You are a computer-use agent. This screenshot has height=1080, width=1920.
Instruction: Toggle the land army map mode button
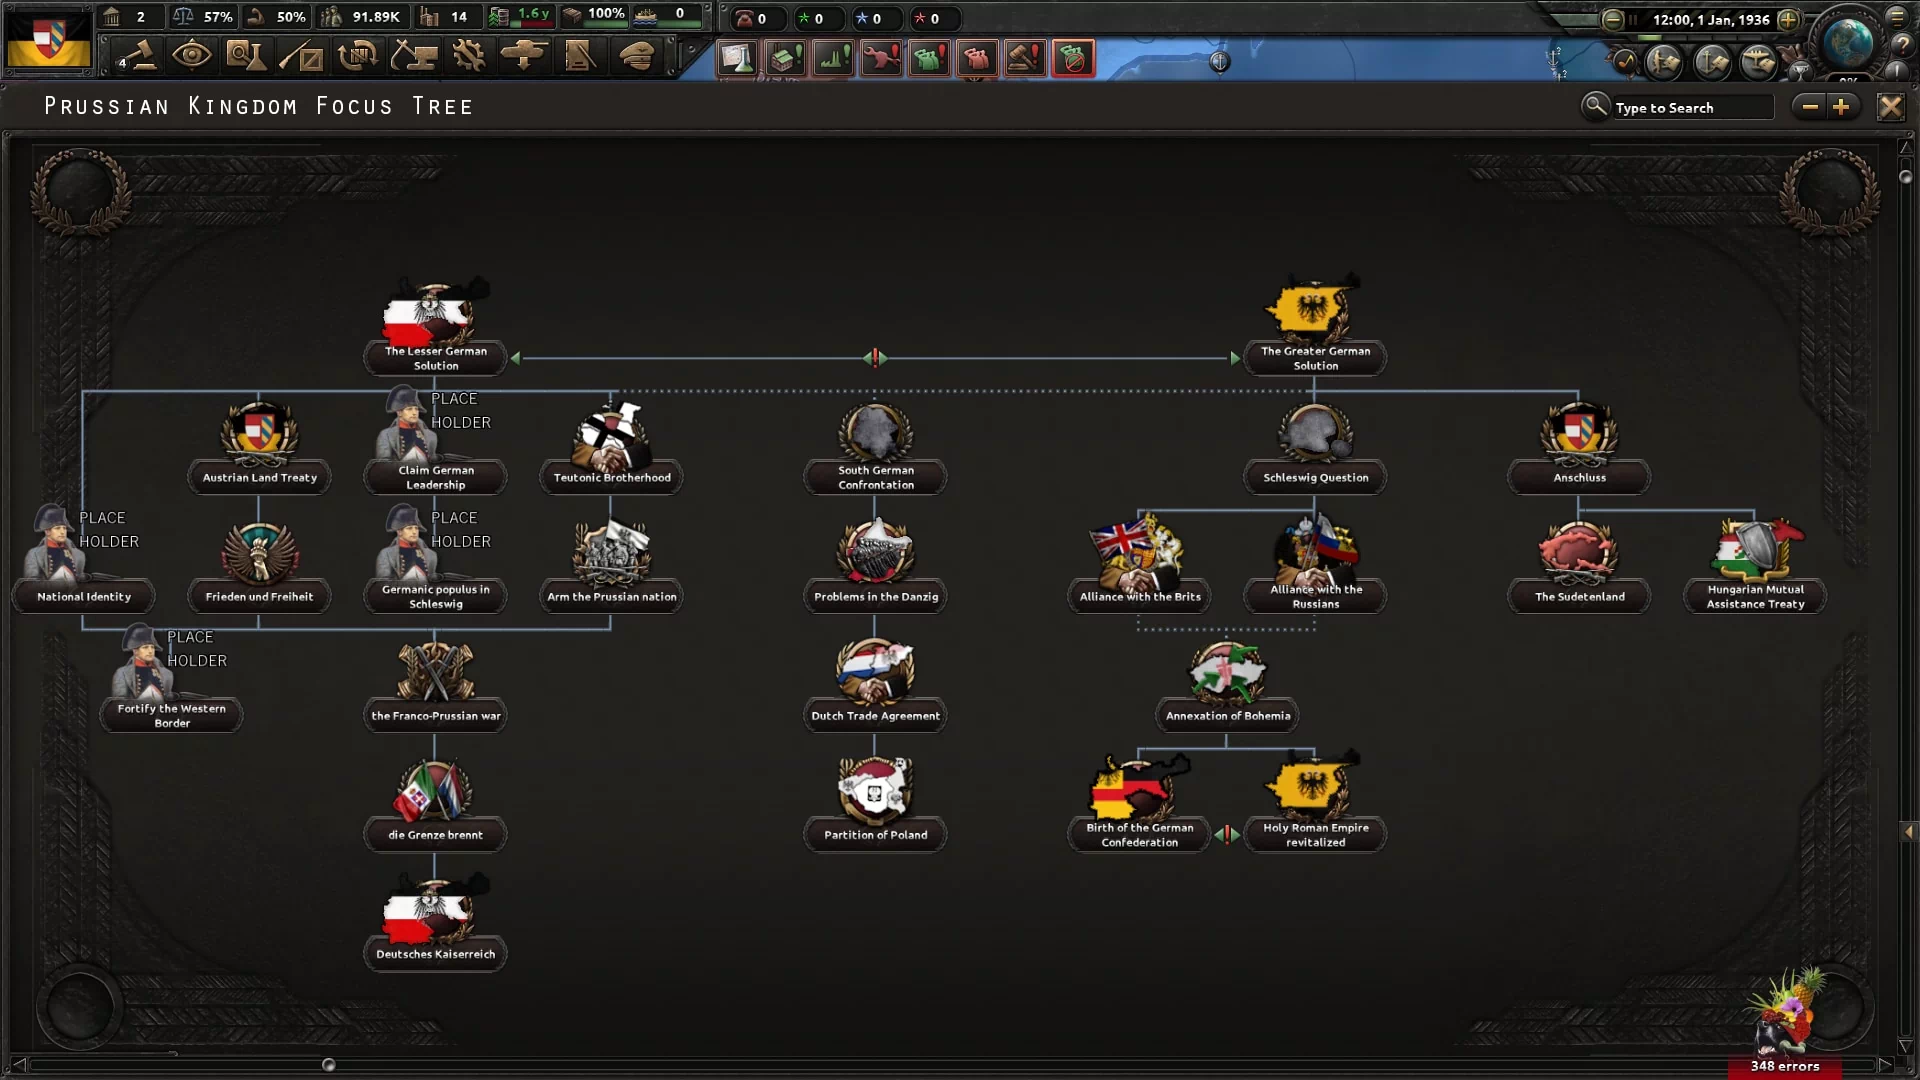coord(1664,63)
